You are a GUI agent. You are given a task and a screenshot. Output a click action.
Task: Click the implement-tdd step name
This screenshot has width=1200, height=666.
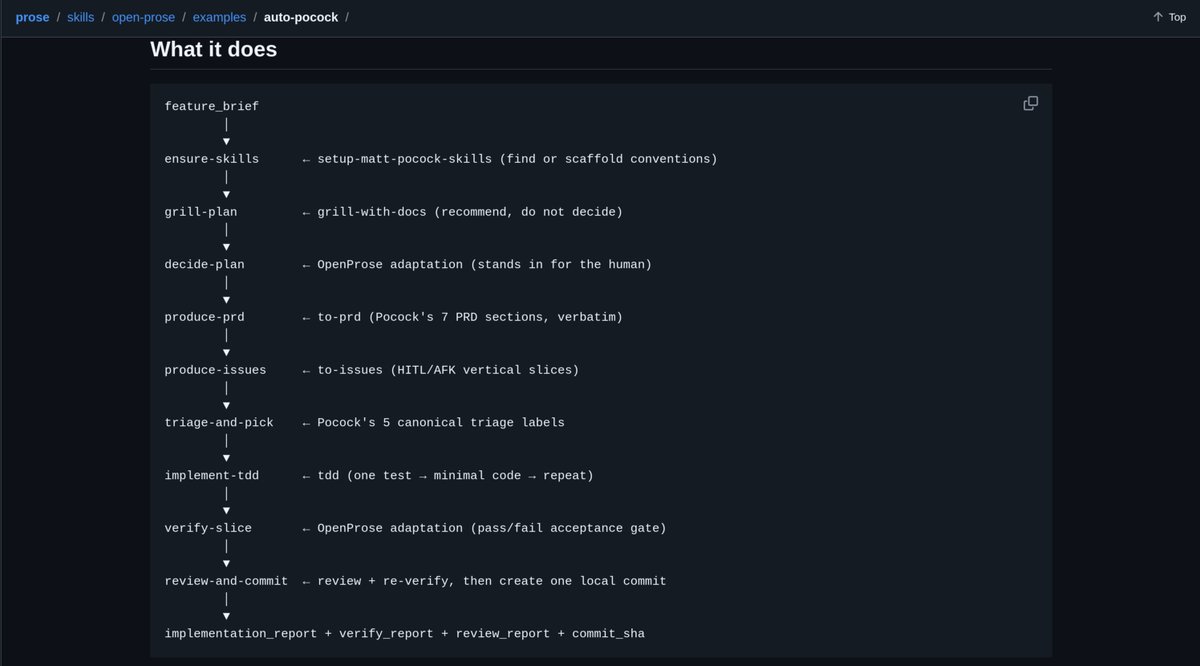tap(212, 475)
